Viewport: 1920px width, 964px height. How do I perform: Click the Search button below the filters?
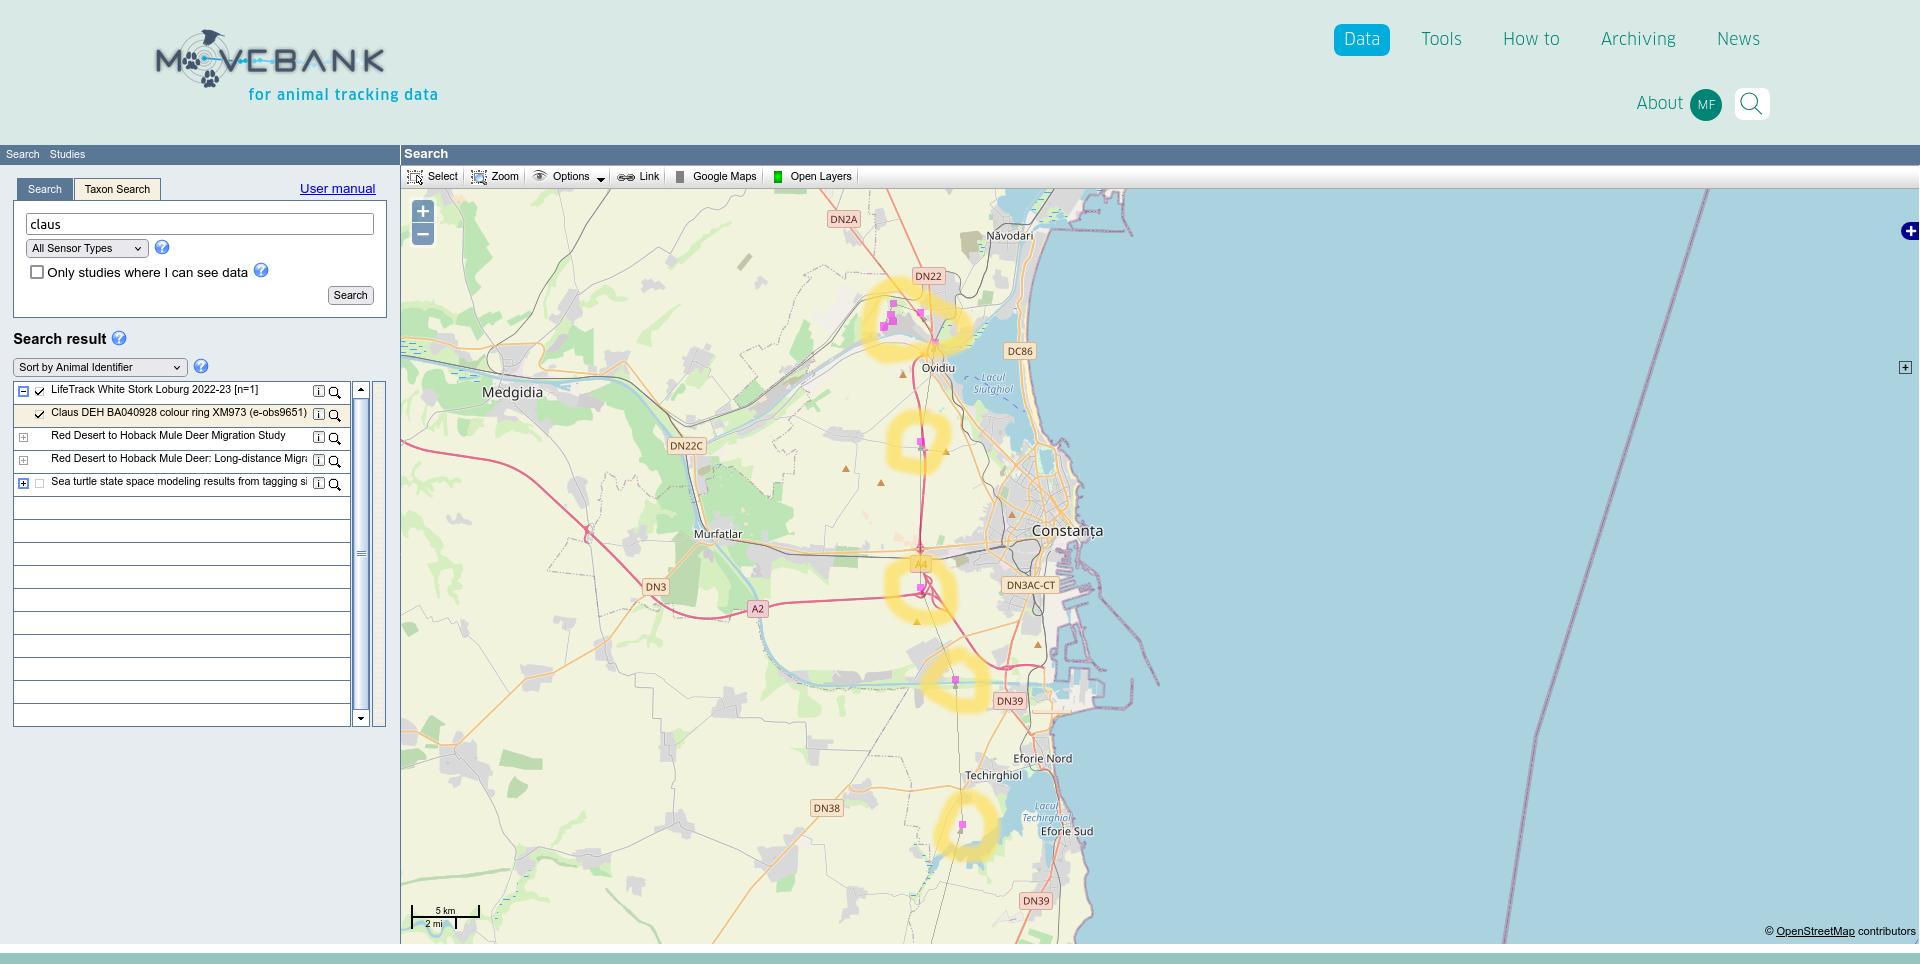(x=350, y=296)
